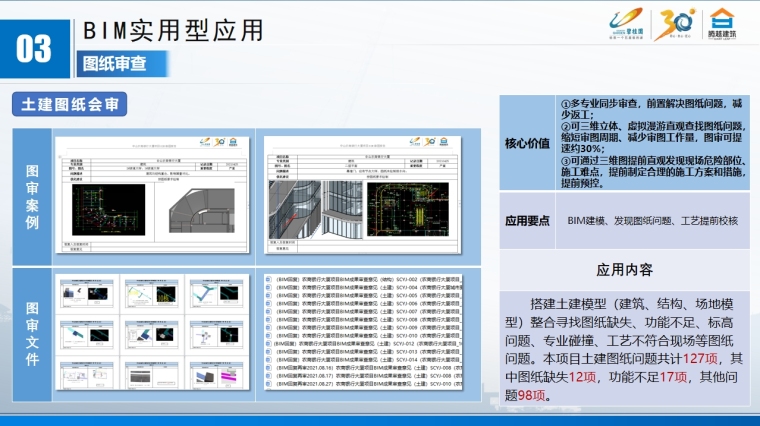The width and height of the screenshot is (760, 426).
Task: Select the 图纸审查 tab label
Action: tap(112, 63)
